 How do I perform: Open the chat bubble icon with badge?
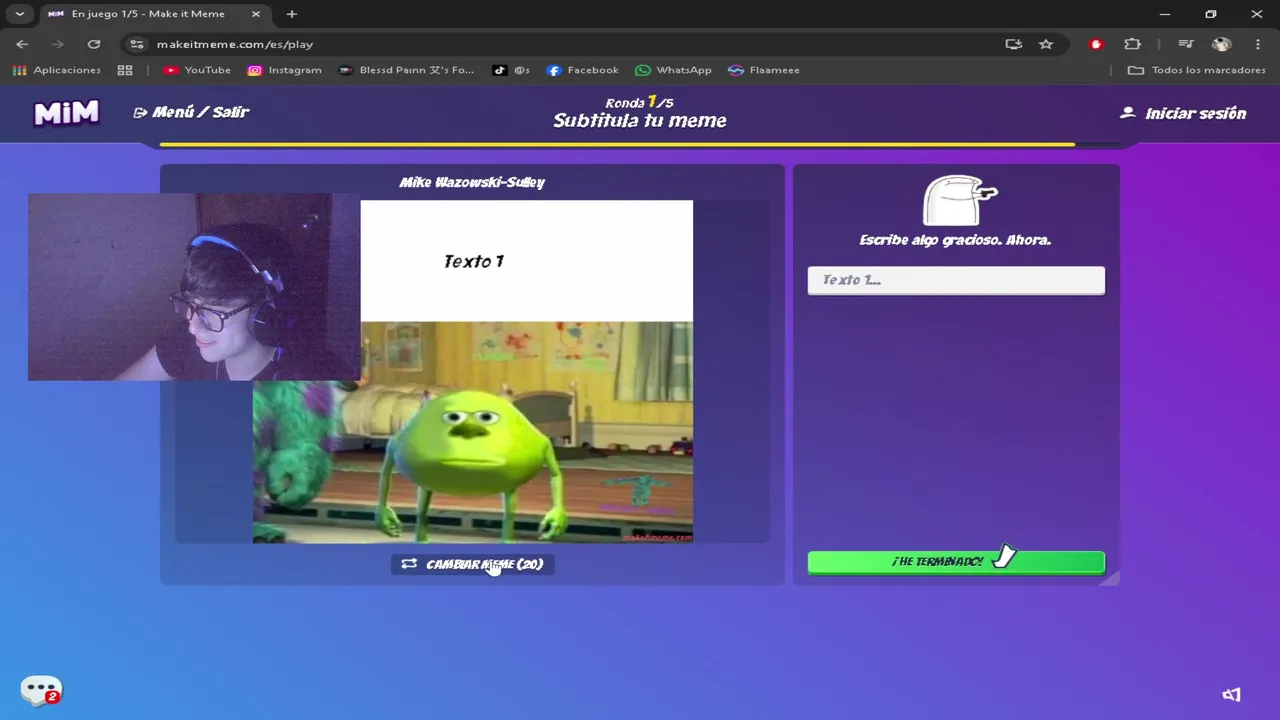pos(41,690)
